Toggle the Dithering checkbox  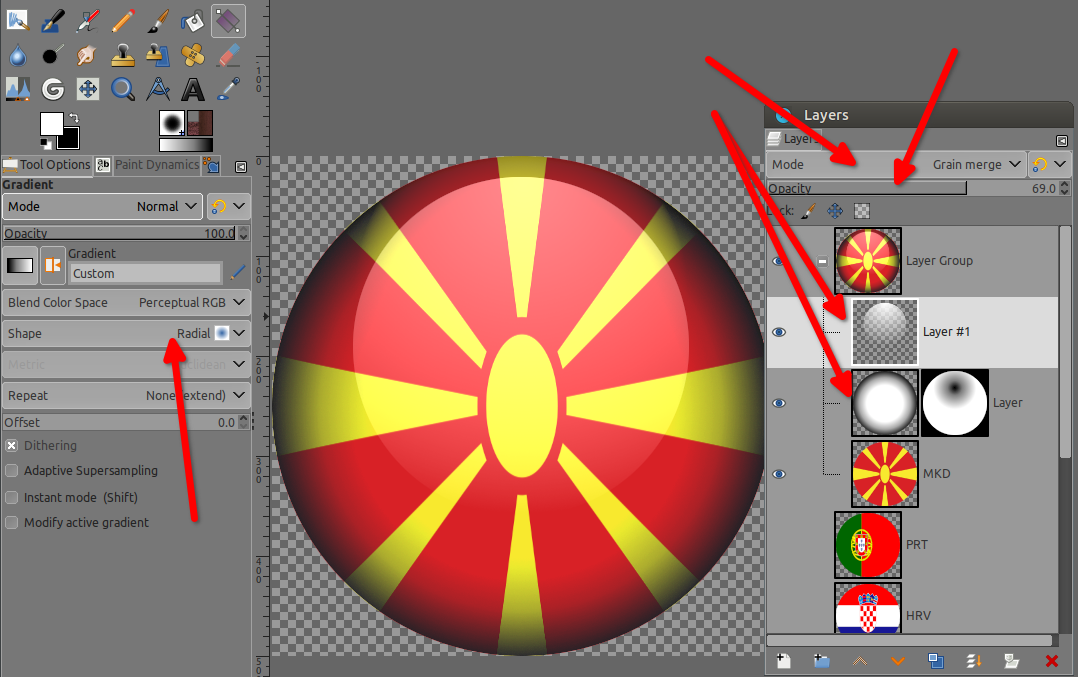click(x=12, y=445)
